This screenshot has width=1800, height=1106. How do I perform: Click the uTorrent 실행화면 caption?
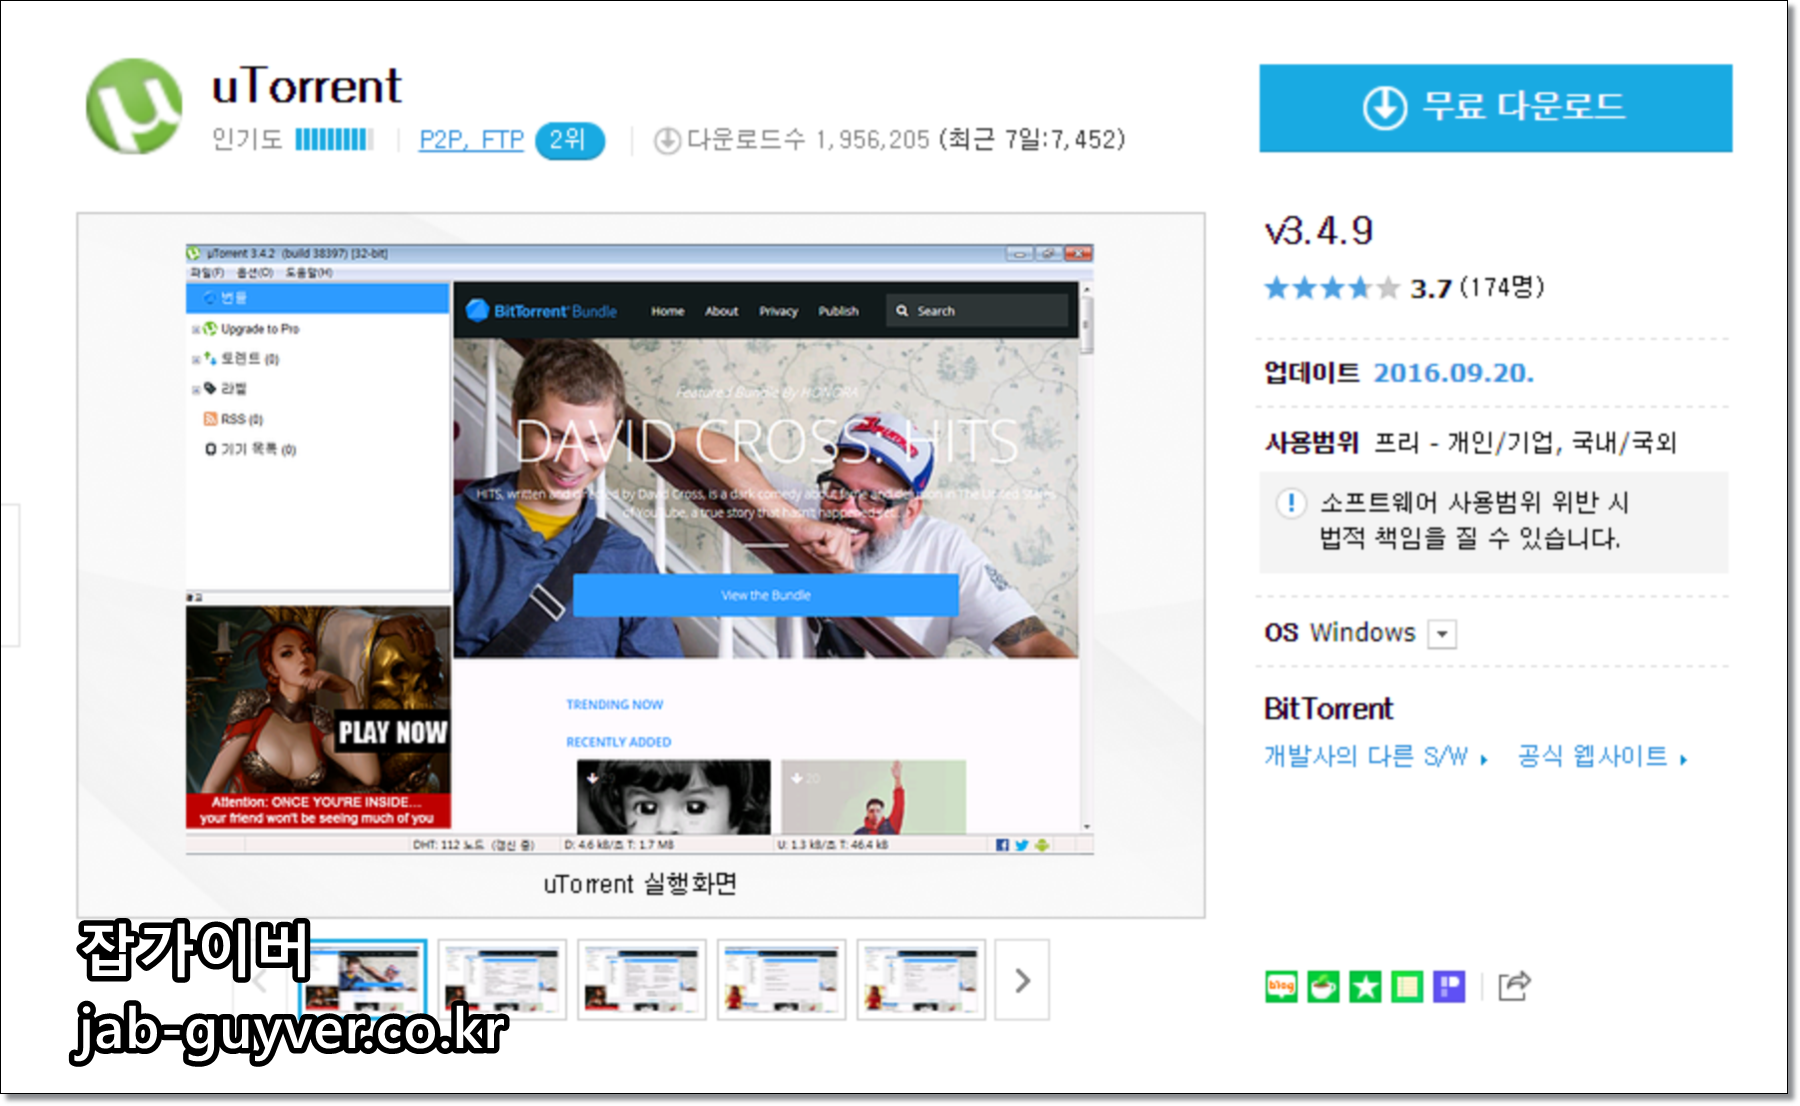click(x=640, y=884)
